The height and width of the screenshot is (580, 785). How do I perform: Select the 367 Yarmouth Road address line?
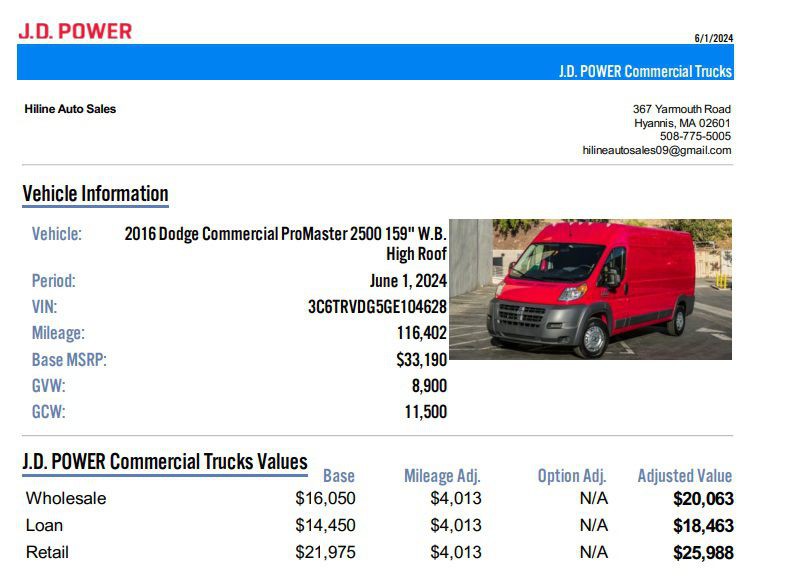click(x=681, y=109)
